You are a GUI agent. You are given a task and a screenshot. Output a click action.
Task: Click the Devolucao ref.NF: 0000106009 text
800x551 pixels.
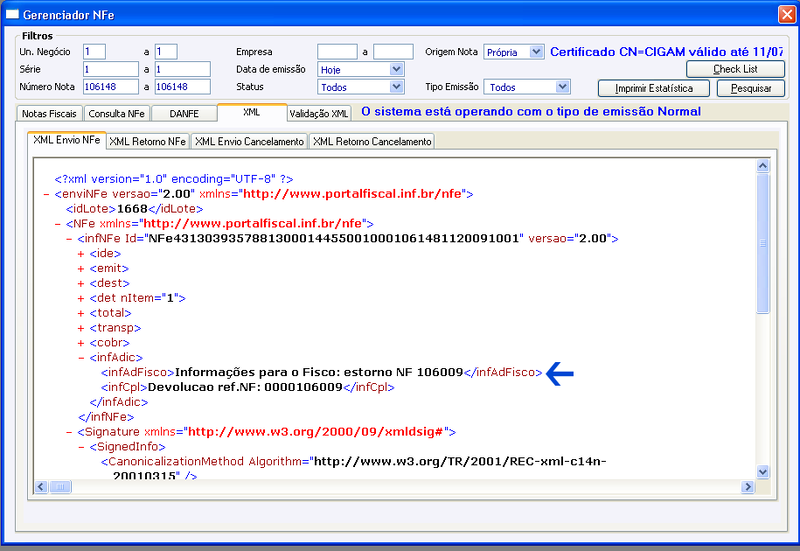tap(247, 387)
